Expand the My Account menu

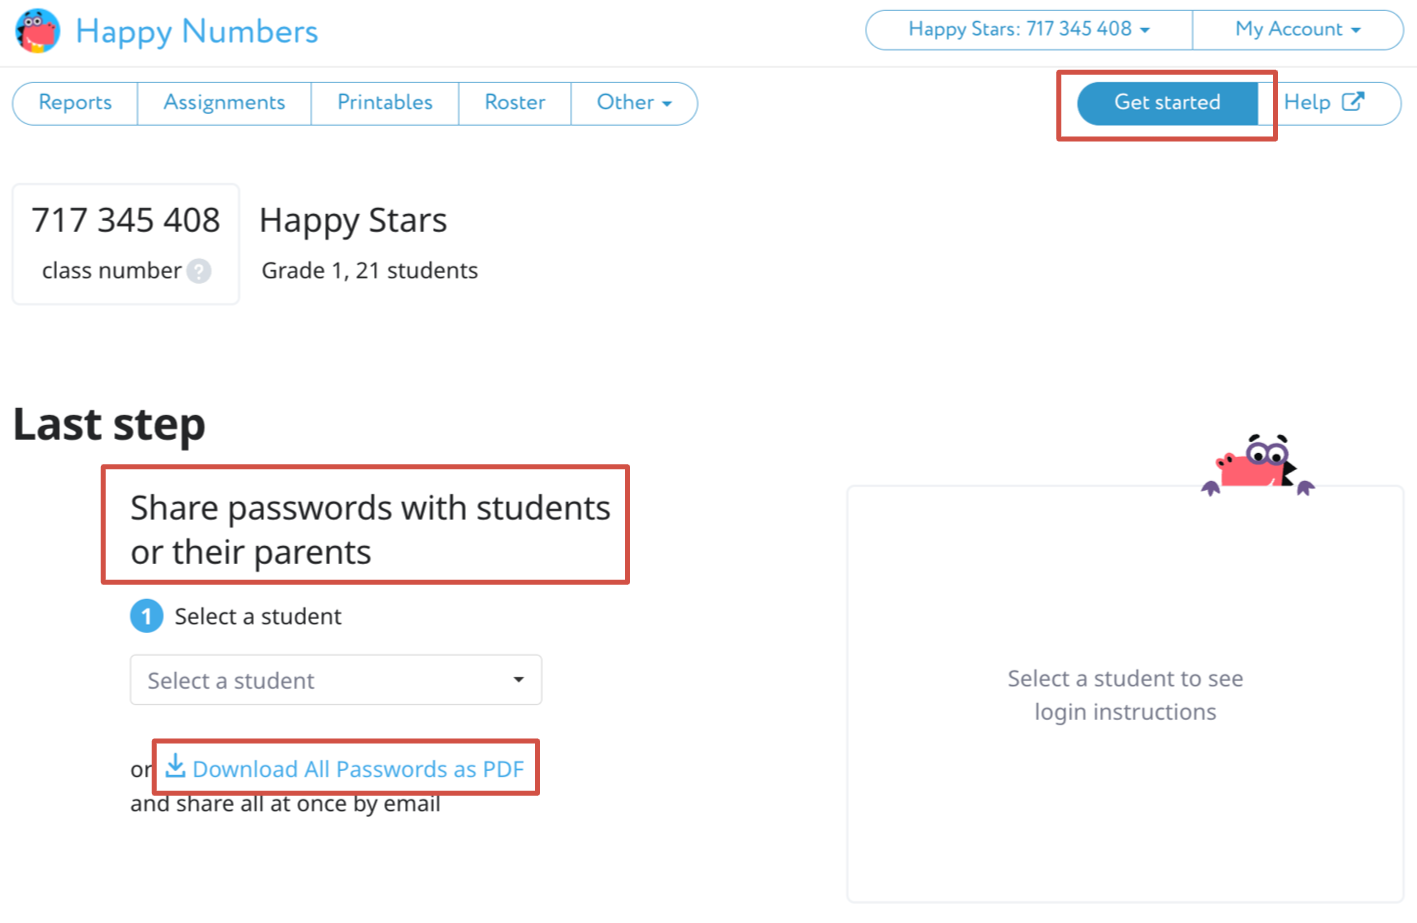[x=1297, y=30]
